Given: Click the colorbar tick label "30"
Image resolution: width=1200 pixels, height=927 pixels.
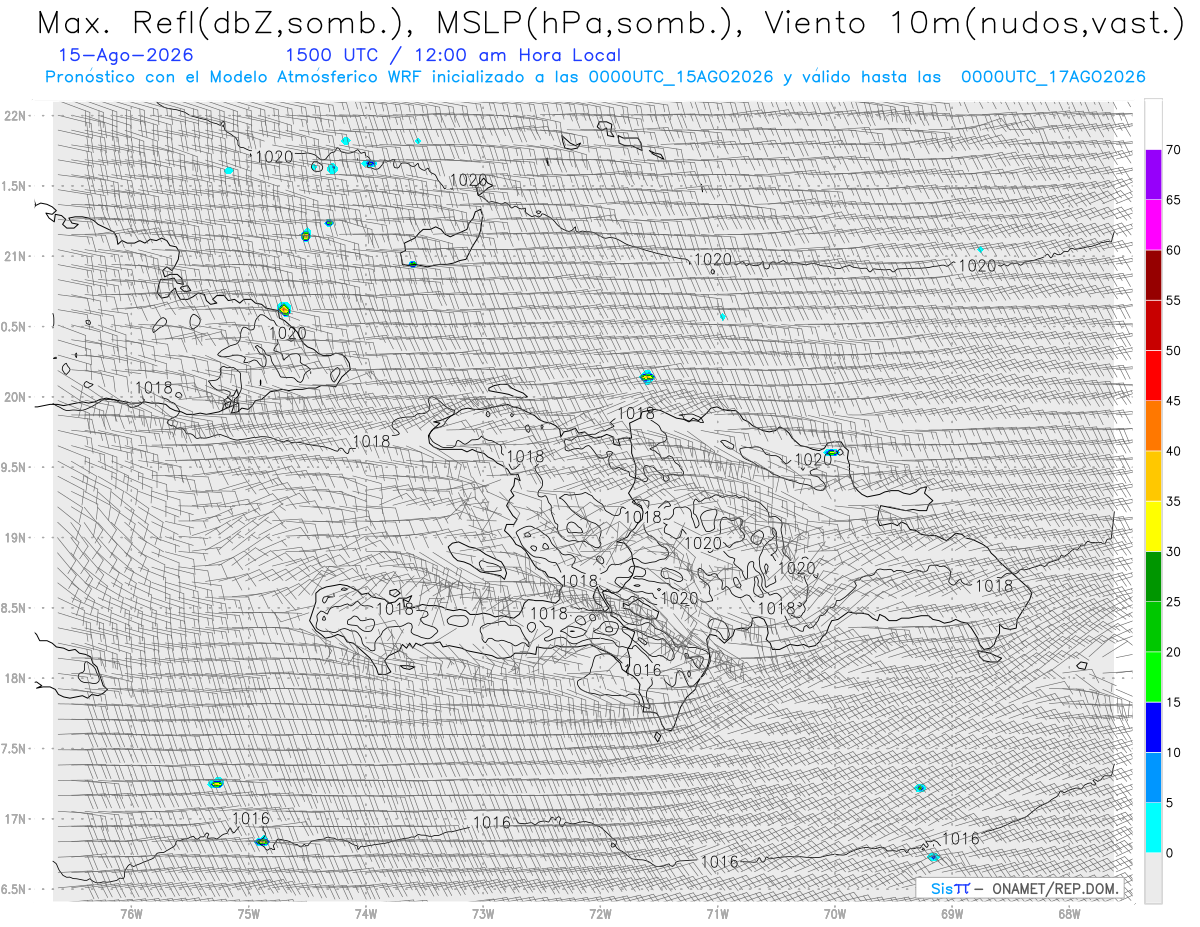Looking at the screenshot, I should 1174,552.
